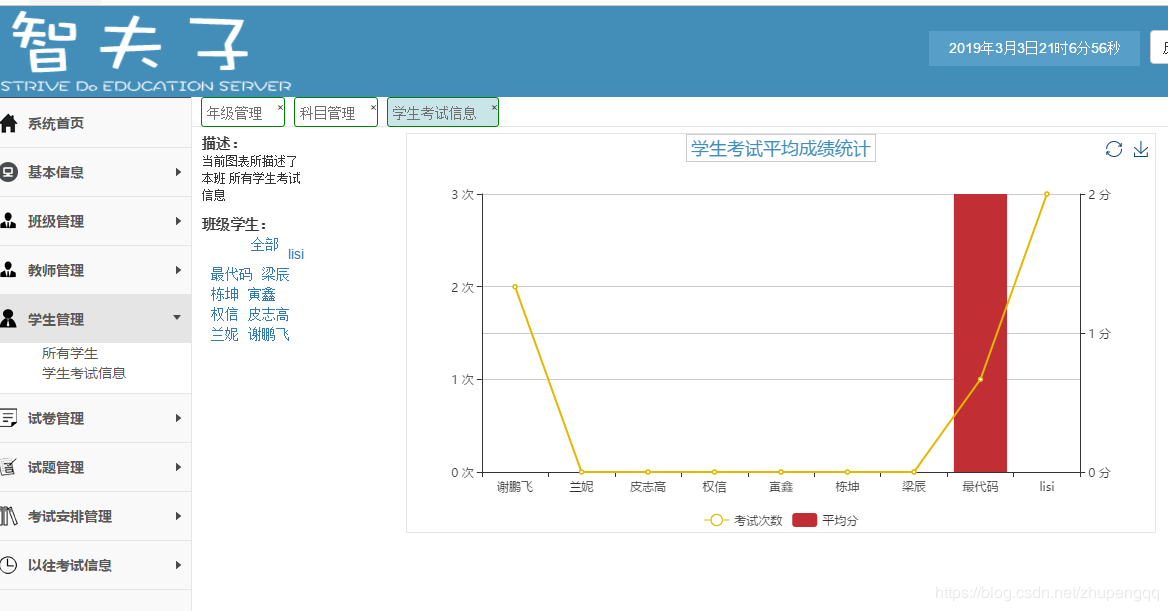Expand the 试题管理 menu arrow
This screenshot has height=611, width=1168.
178,467
